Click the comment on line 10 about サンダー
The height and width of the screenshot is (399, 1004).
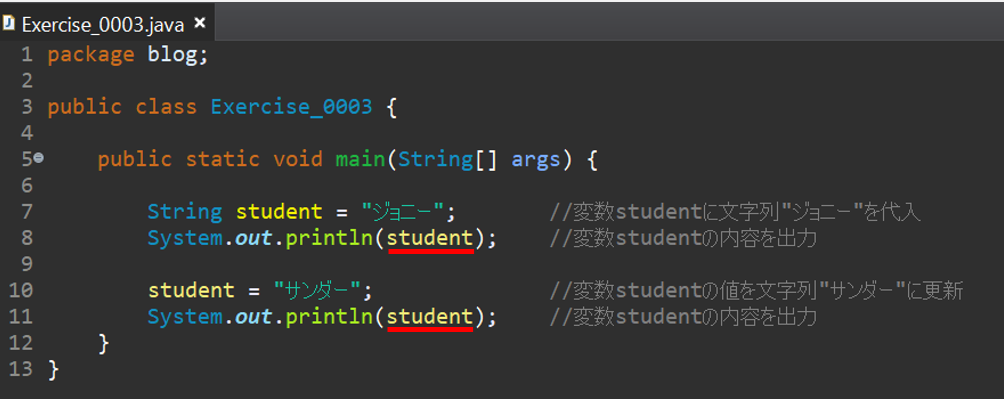[x=756, y=291]
